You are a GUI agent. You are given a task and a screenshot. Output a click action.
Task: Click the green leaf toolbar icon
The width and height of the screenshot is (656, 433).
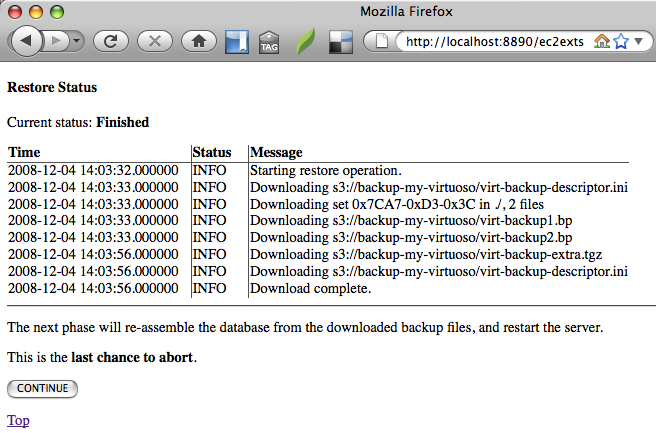pos(305,42)
